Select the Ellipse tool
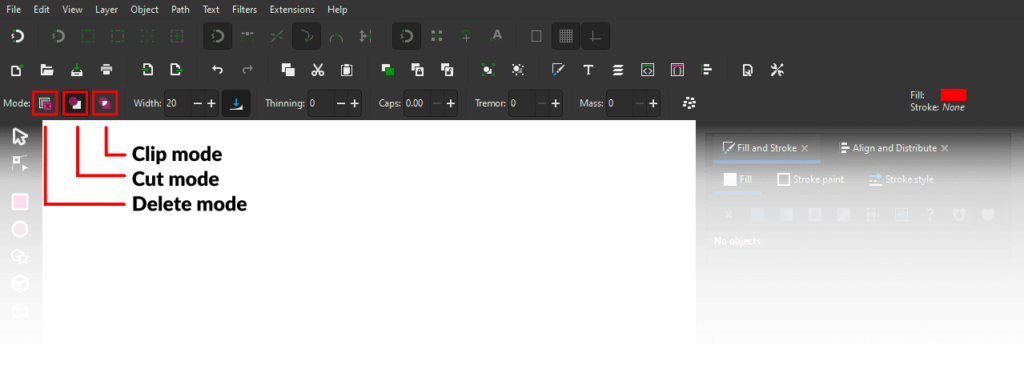Image resolution: width=1024 pixels, height=390 pixels. point(20,229)
